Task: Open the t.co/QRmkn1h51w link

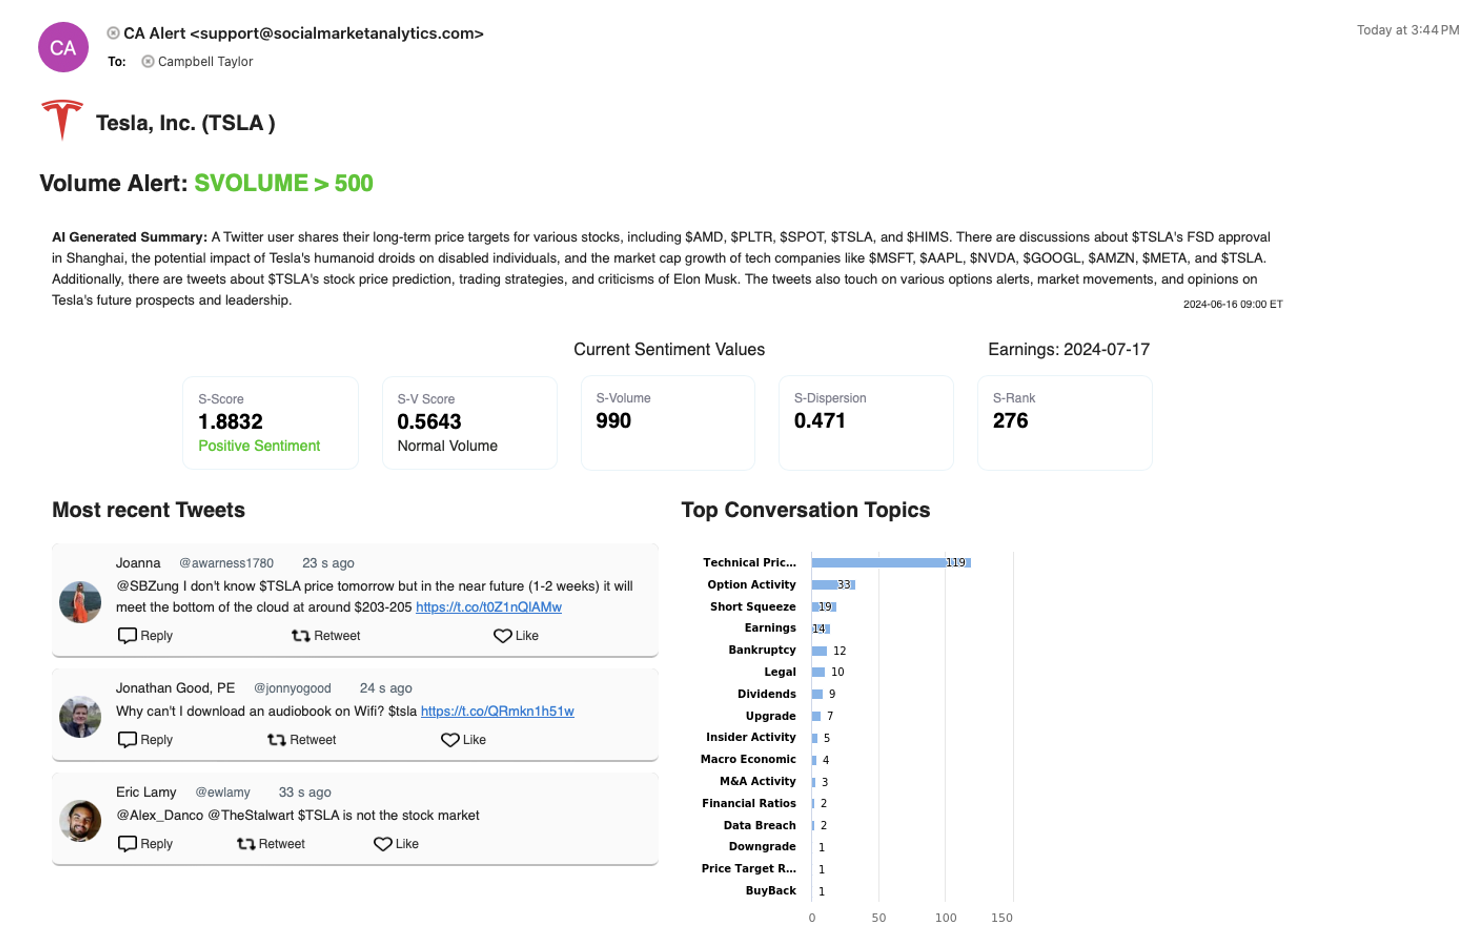Action: tap(497, 711)
